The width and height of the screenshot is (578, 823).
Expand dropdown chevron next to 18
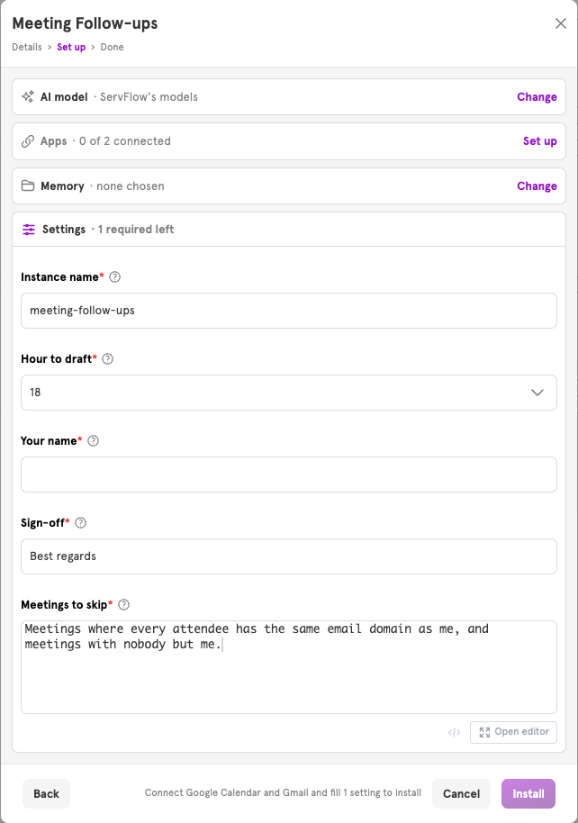click(x=537, y=393)
